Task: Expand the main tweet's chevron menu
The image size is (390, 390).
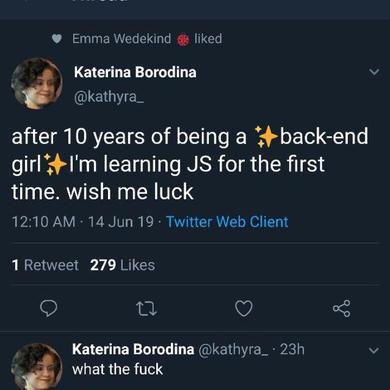Action: (375, 72)
